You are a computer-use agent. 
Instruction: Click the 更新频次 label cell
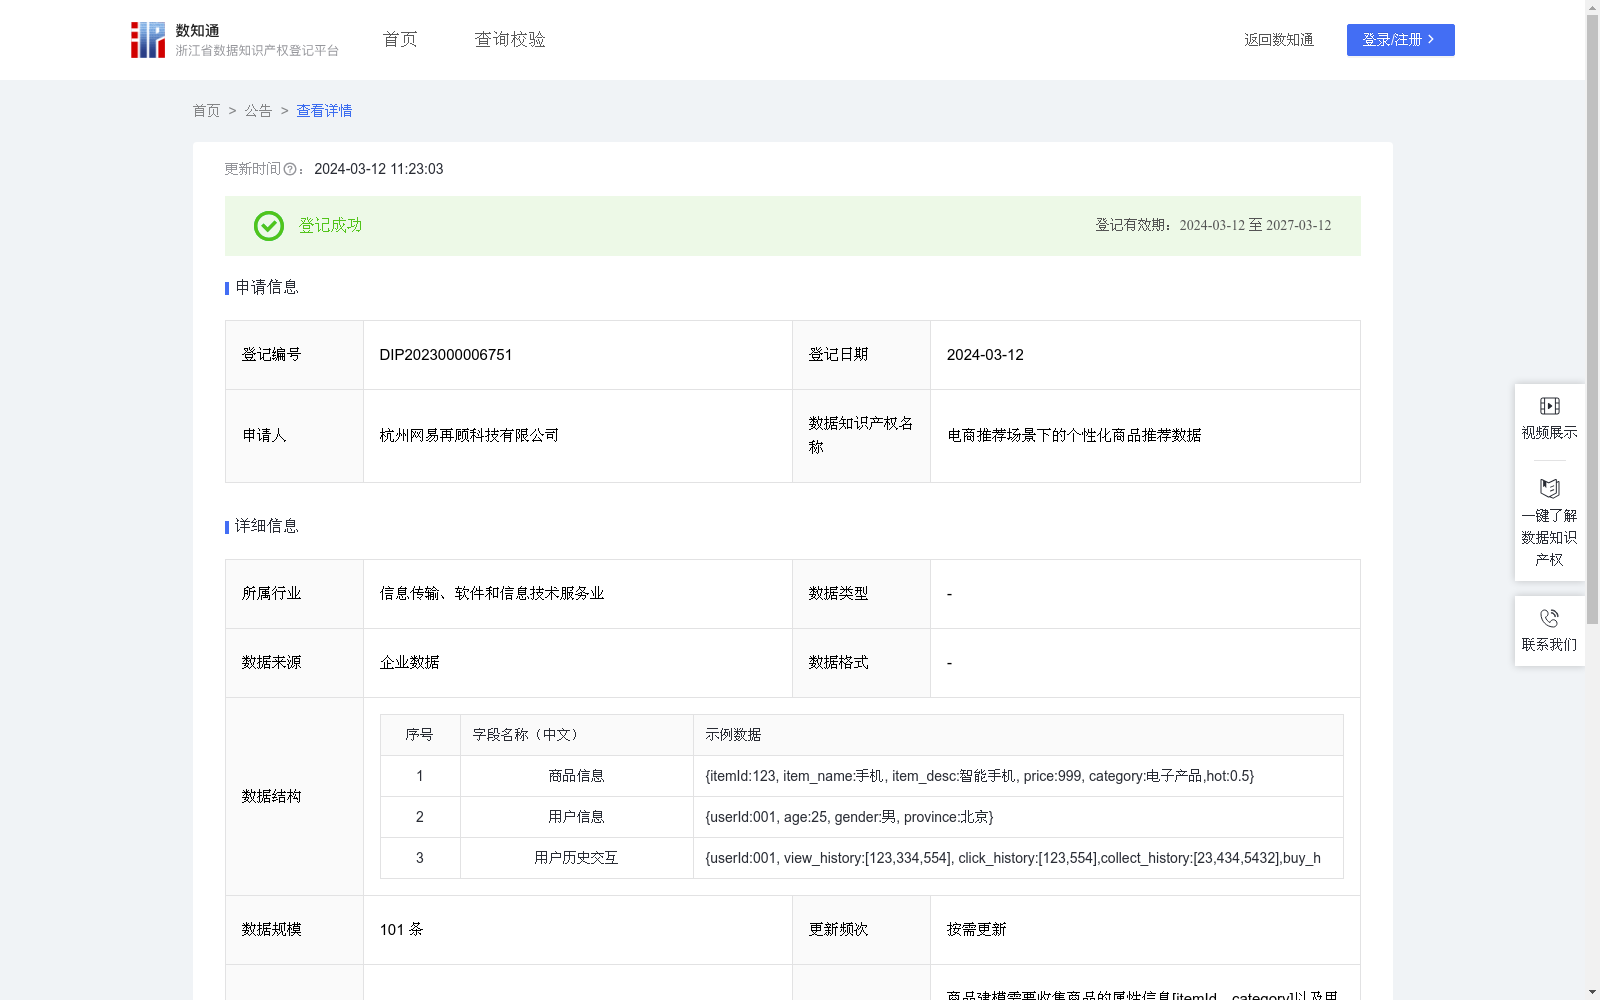pos(862,930)
